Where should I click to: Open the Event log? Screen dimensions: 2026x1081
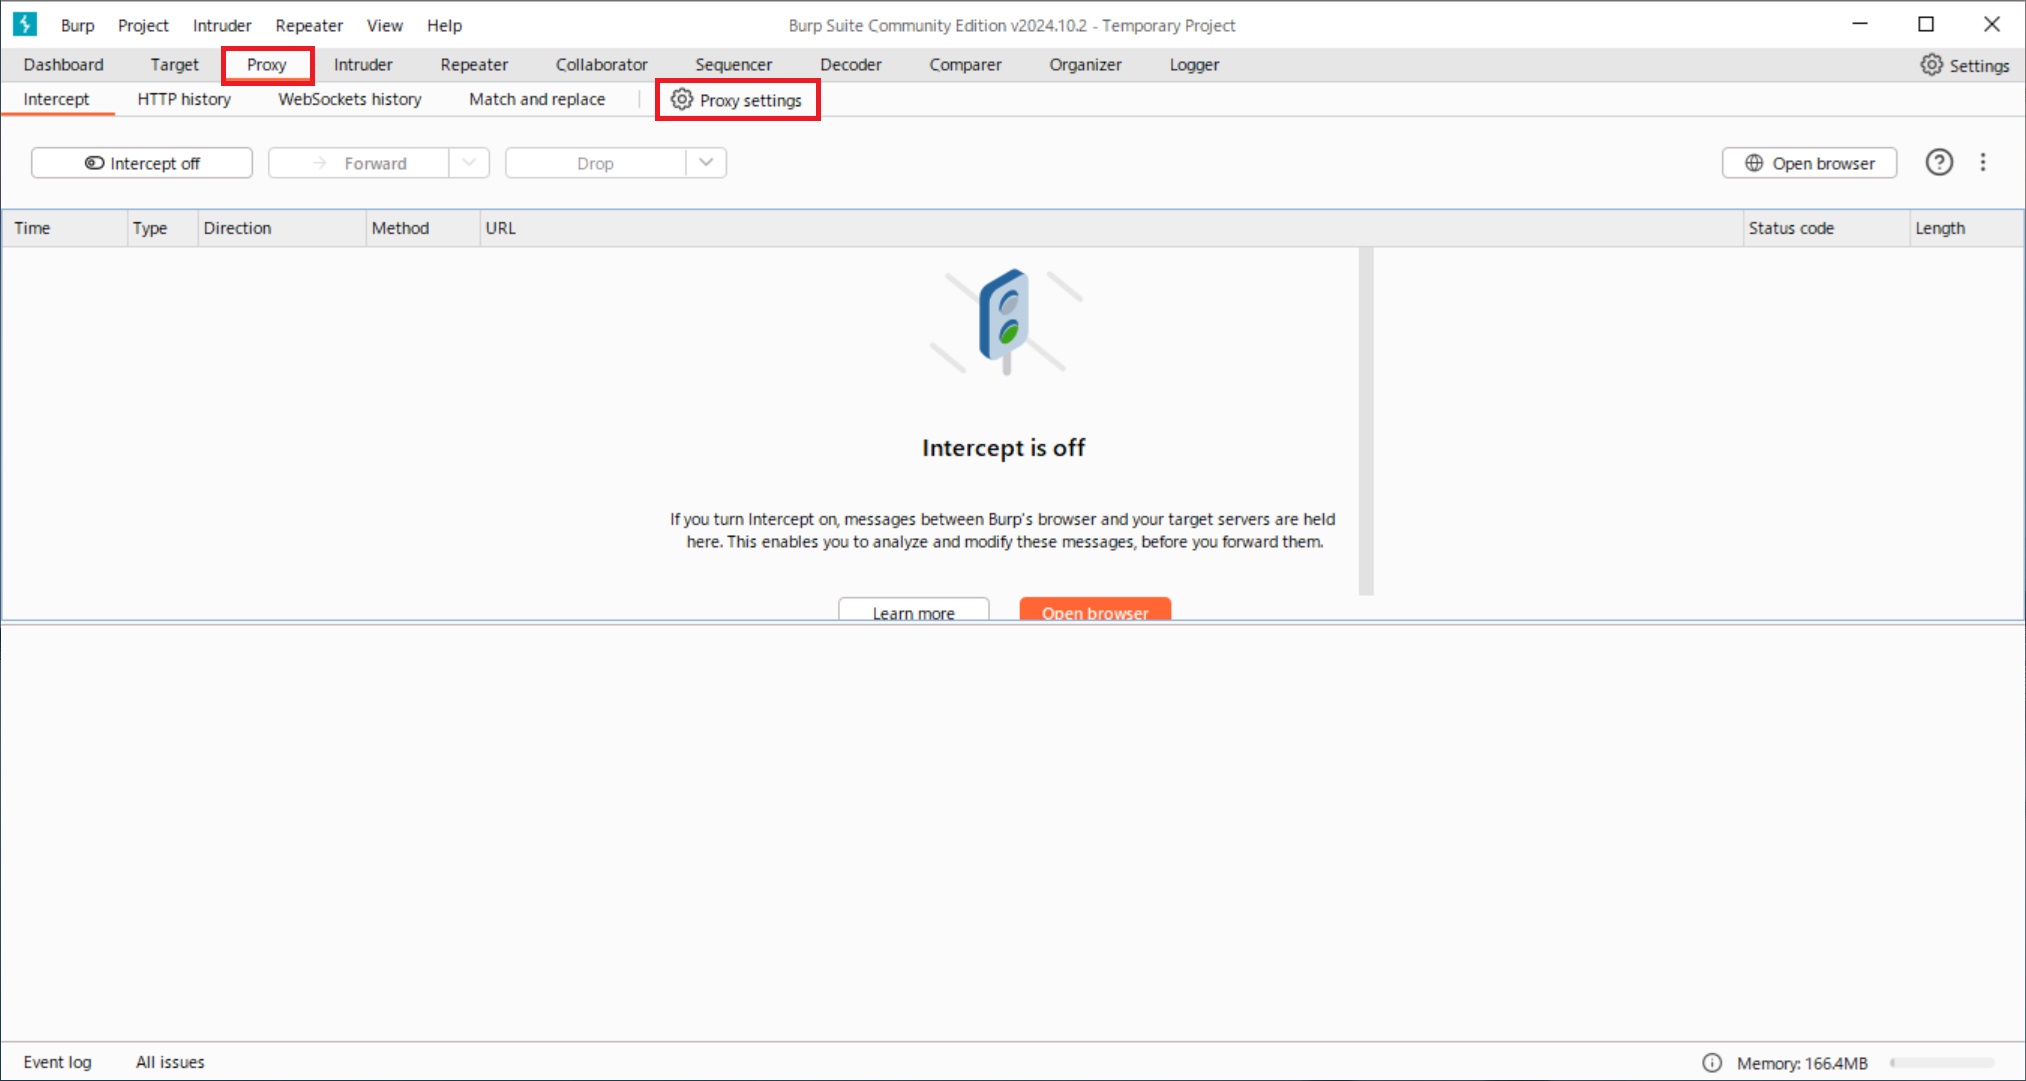tap(57, 1062)
